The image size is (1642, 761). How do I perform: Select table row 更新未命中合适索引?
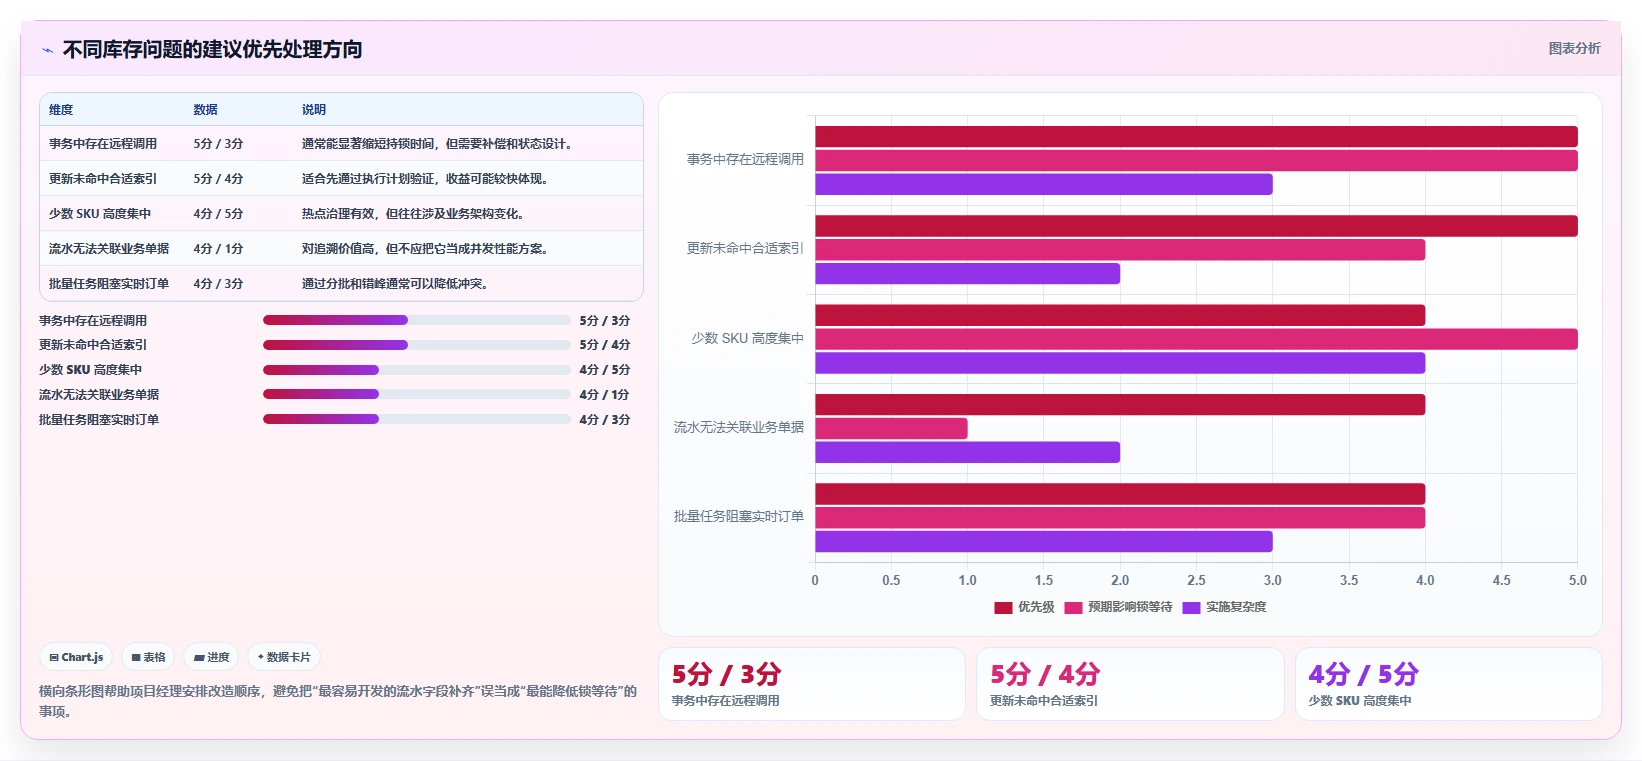pyautogui.click(x=341, y=179)
